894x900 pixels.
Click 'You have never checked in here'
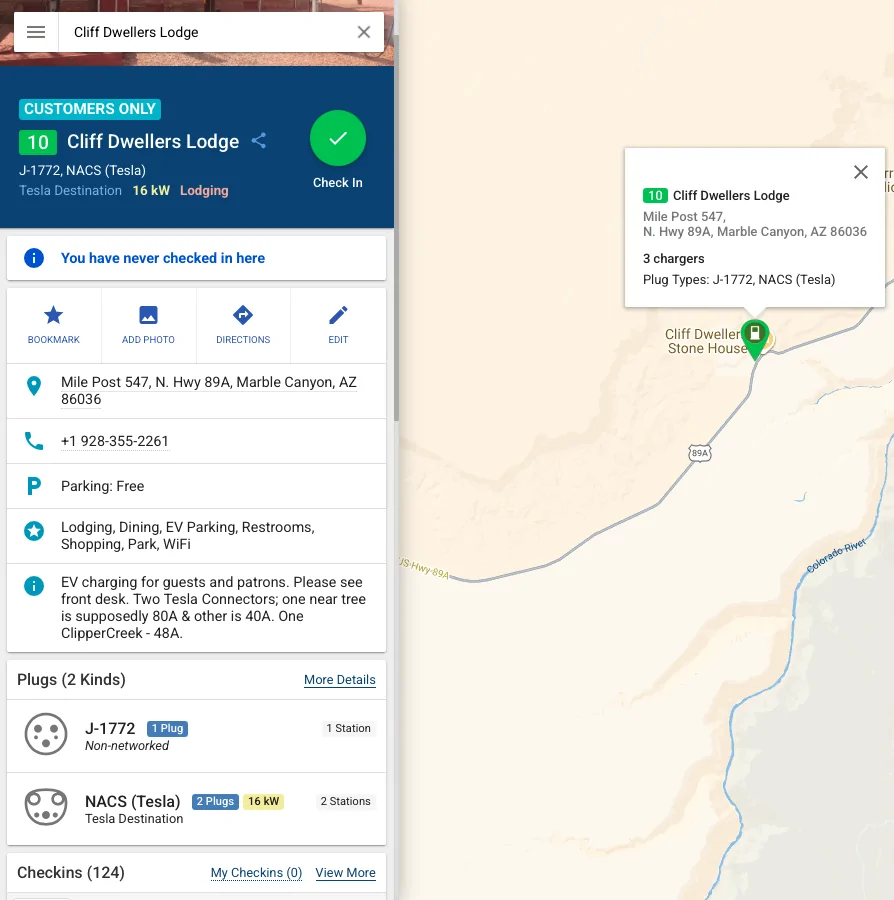pyautogui.click(x=163, y=258)
